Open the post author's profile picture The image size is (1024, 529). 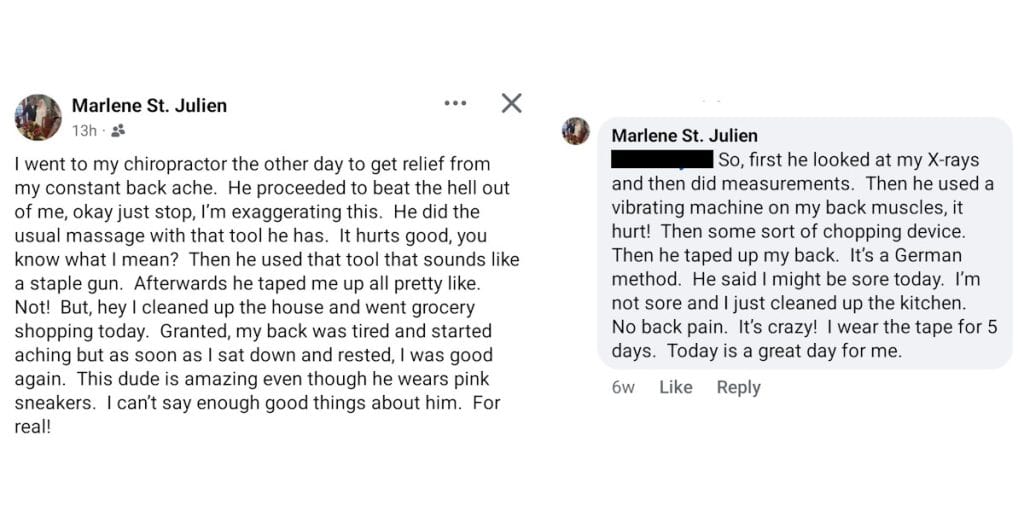pyautogui.click(x=38, y=117)
